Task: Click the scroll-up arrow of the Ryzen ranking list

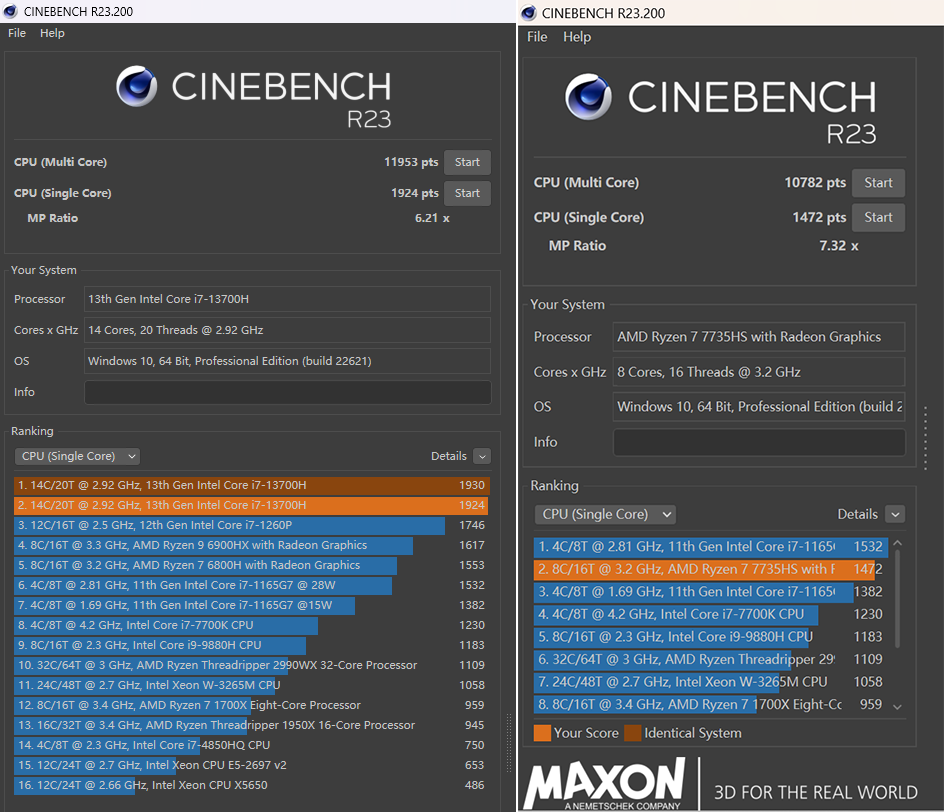Action: (897, 543)
